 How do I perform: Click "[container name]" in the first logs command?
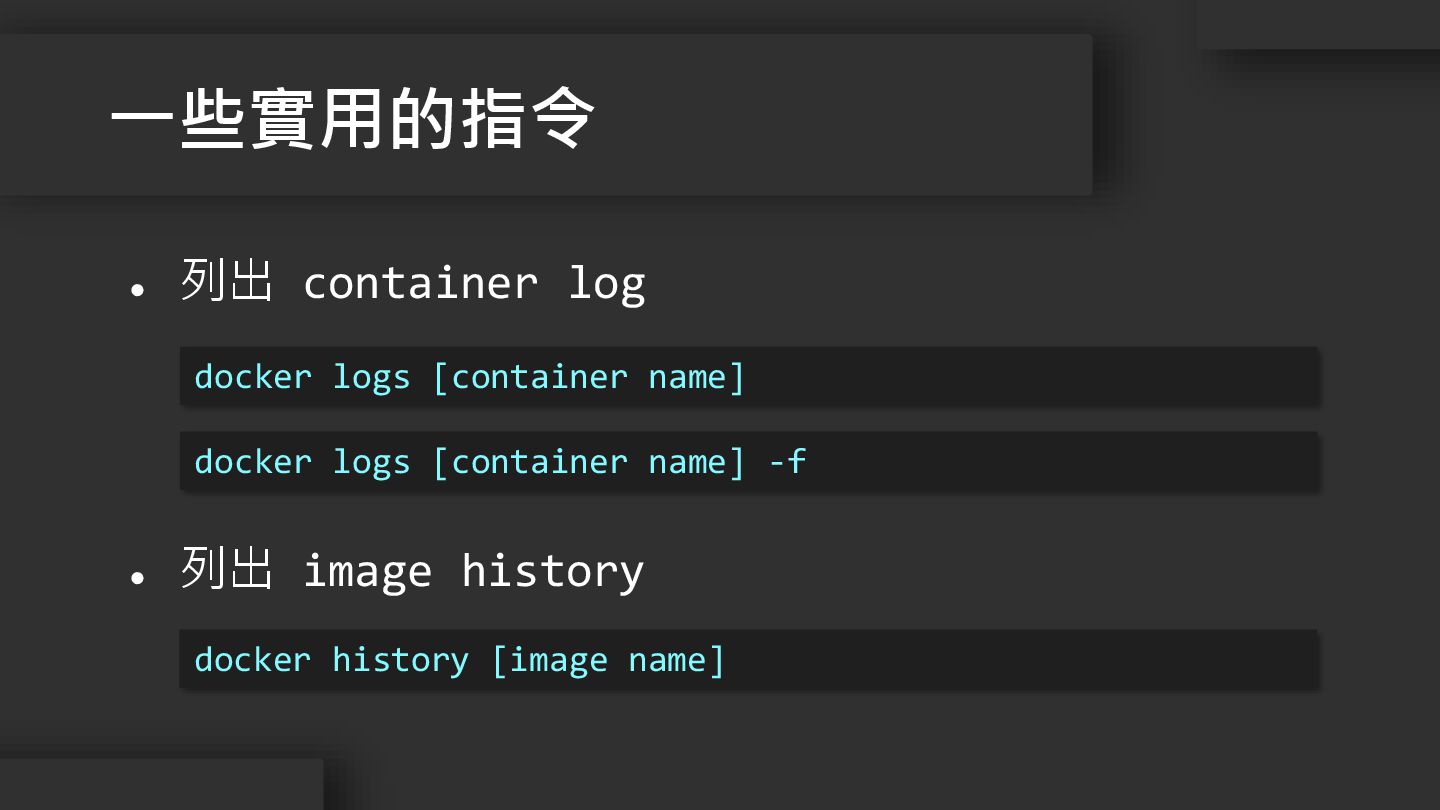pos(589,377)
